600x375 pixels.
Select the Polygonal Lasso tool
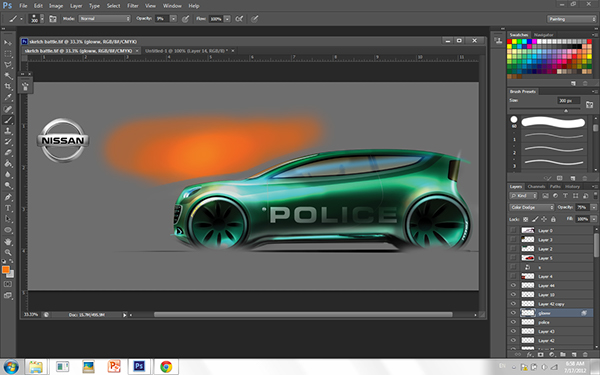pos(8,65)
